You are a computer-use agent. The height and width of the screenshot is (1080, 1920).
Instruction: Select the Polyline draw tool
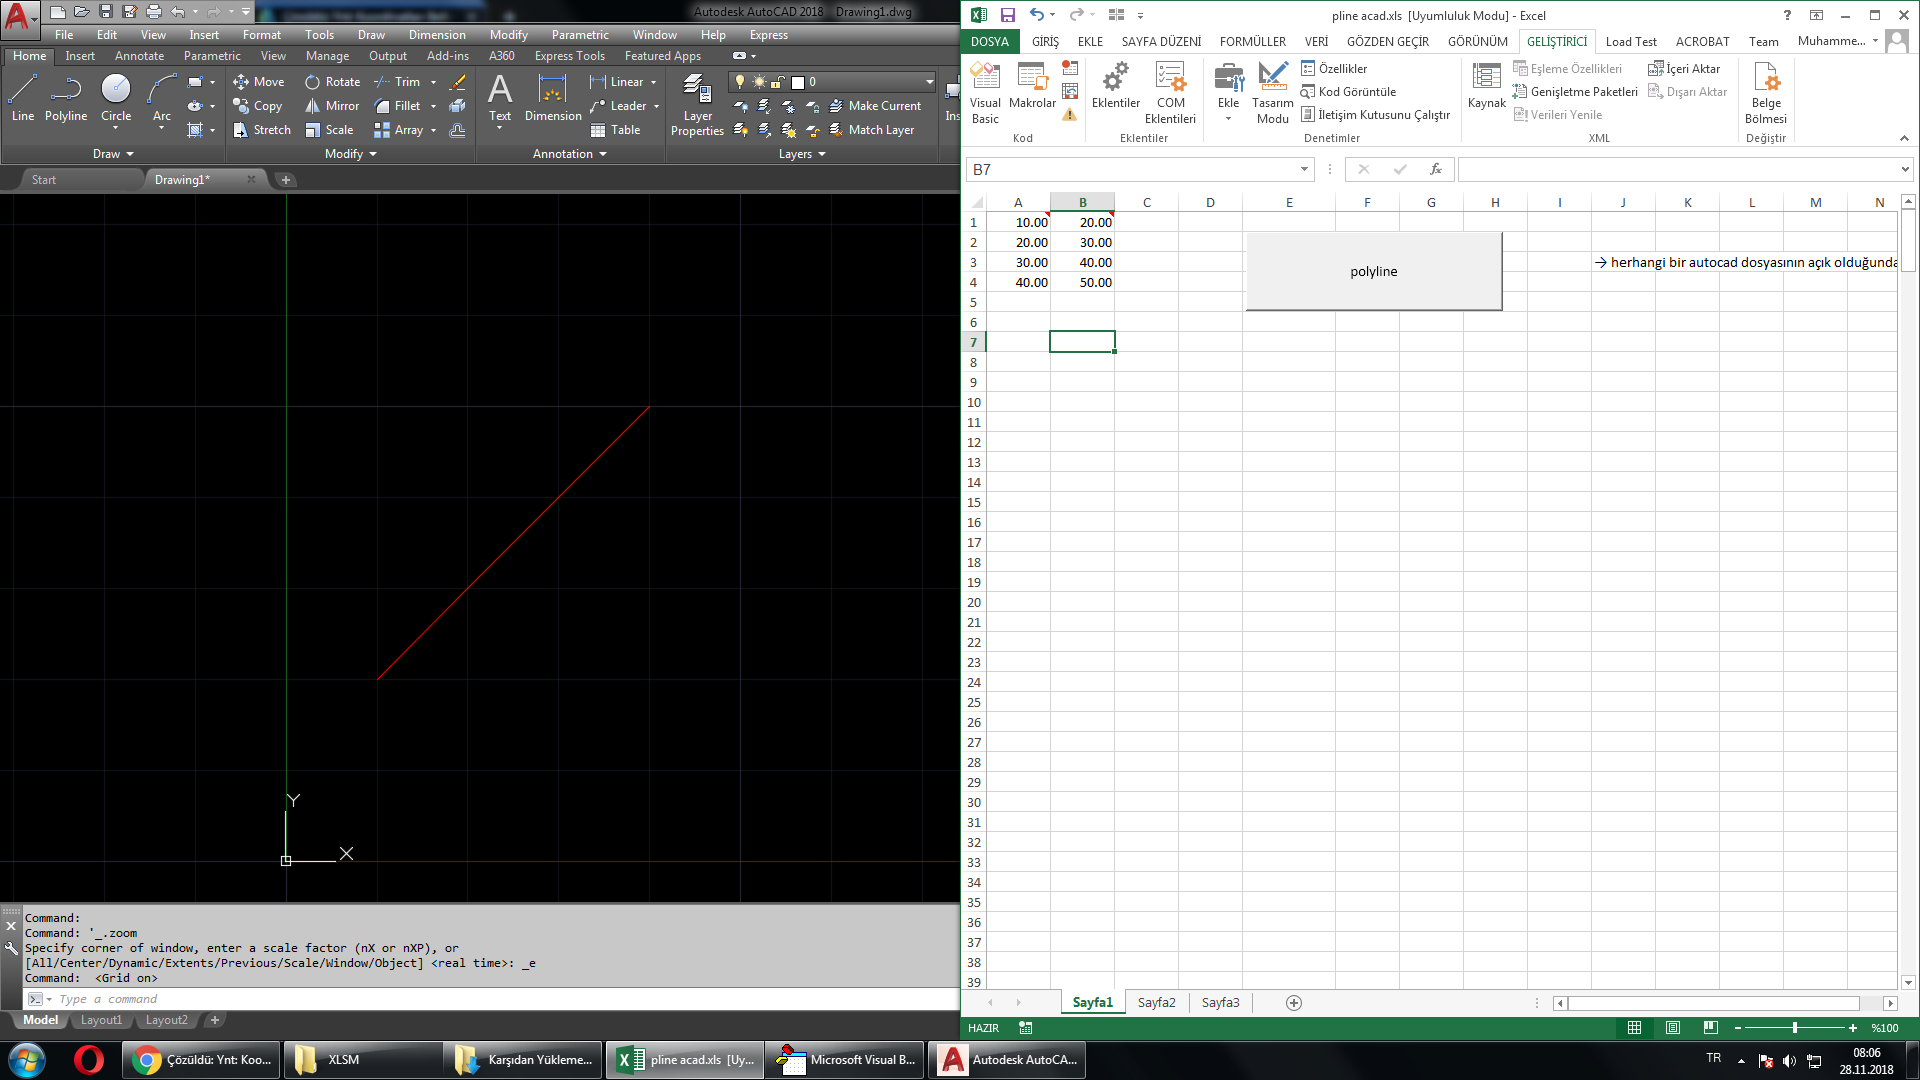pos(66,98)
